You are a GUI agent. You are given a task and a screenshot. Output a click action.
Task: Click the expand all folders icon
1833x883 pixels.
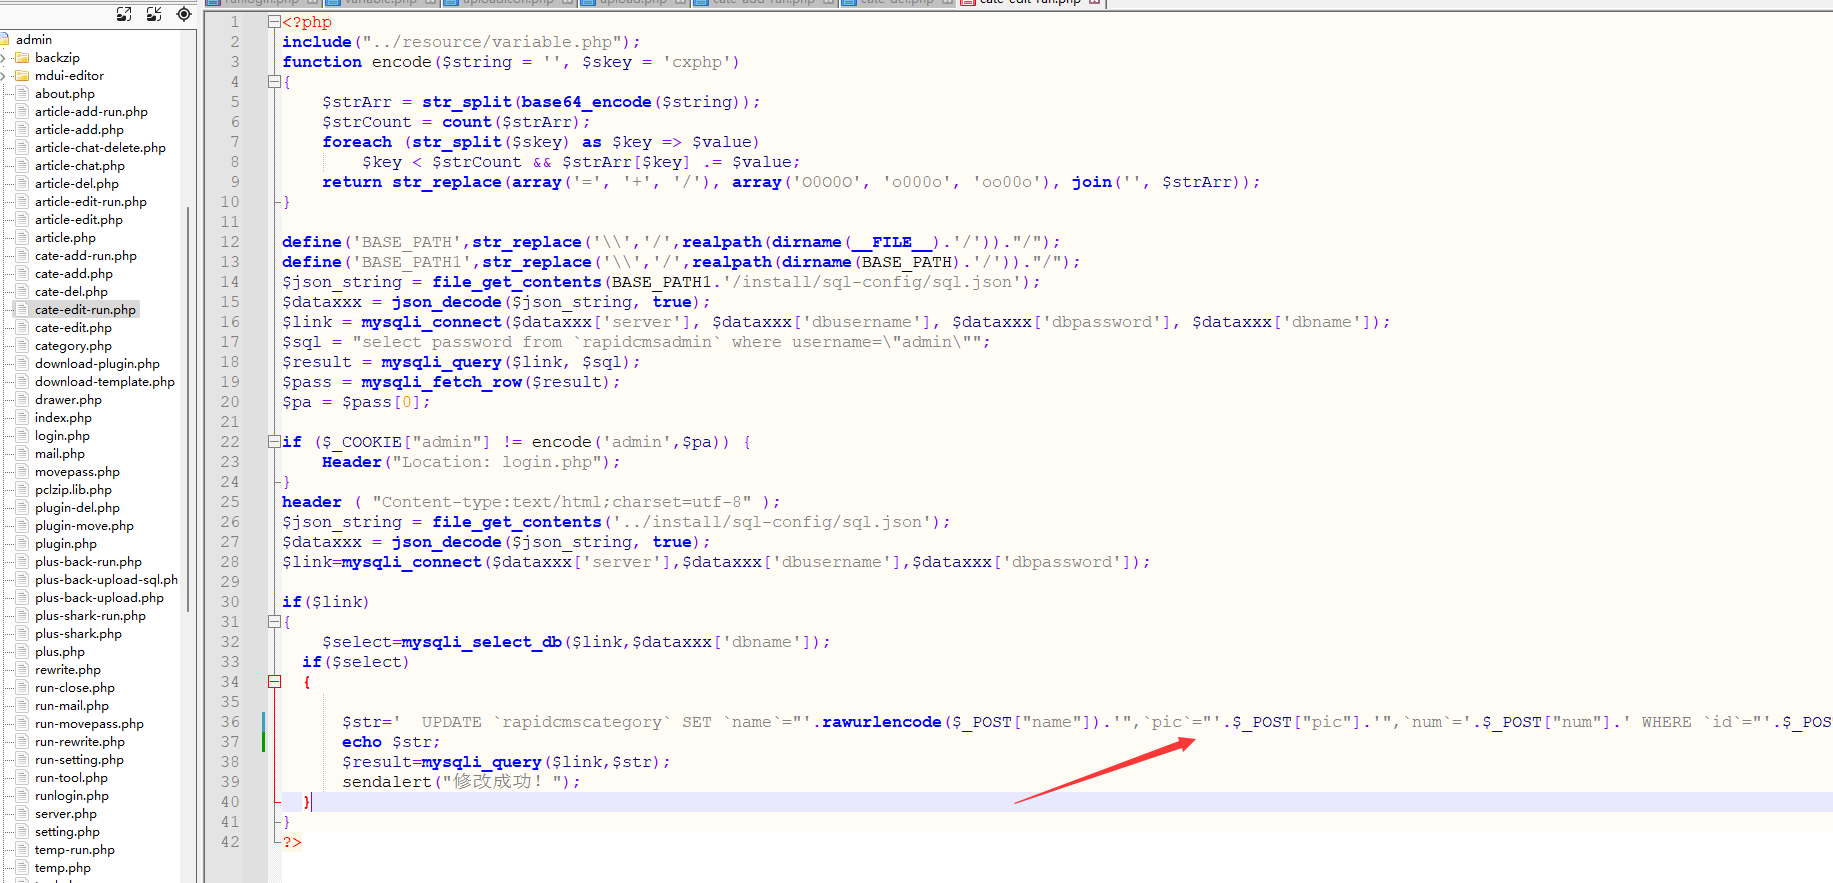pos(124,14)
